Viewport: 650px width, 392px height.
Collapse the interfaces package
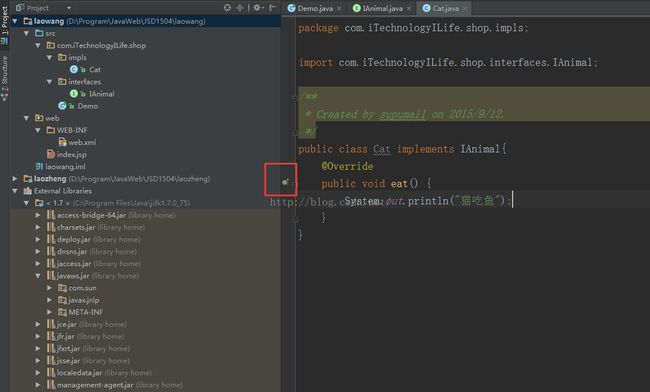point(50,82)
